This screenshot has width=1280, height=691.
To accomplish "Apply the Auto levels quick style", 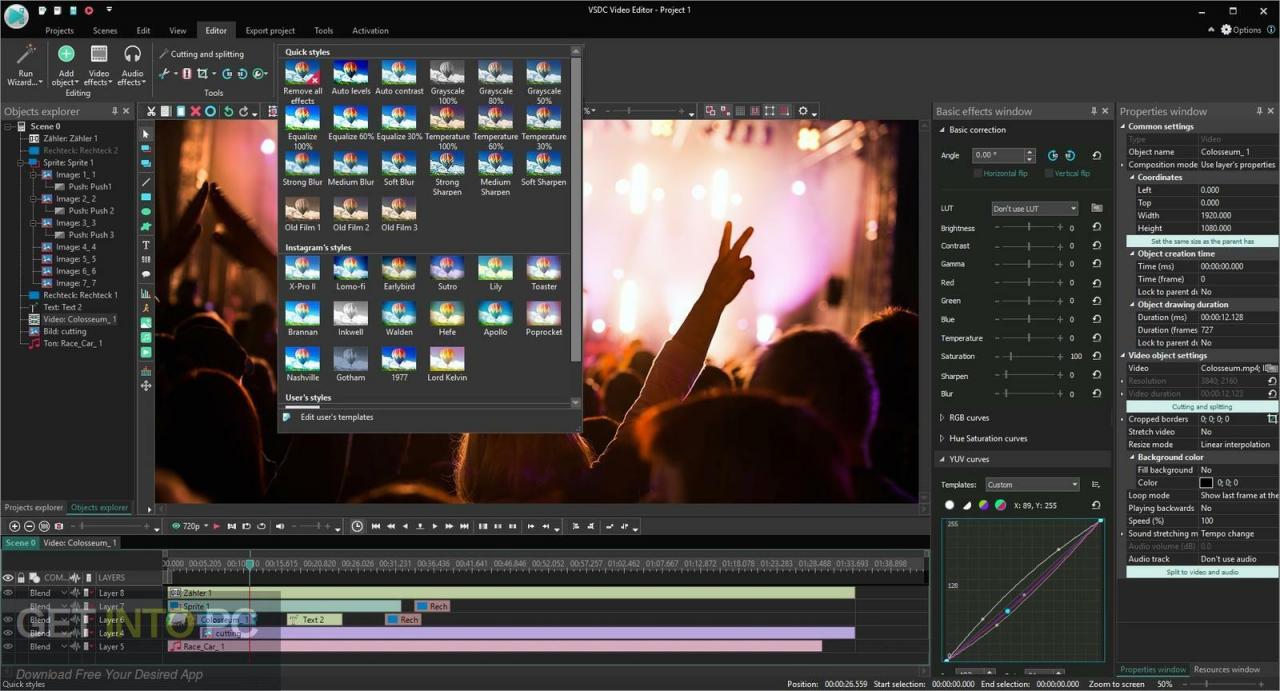I will point(351,78).
